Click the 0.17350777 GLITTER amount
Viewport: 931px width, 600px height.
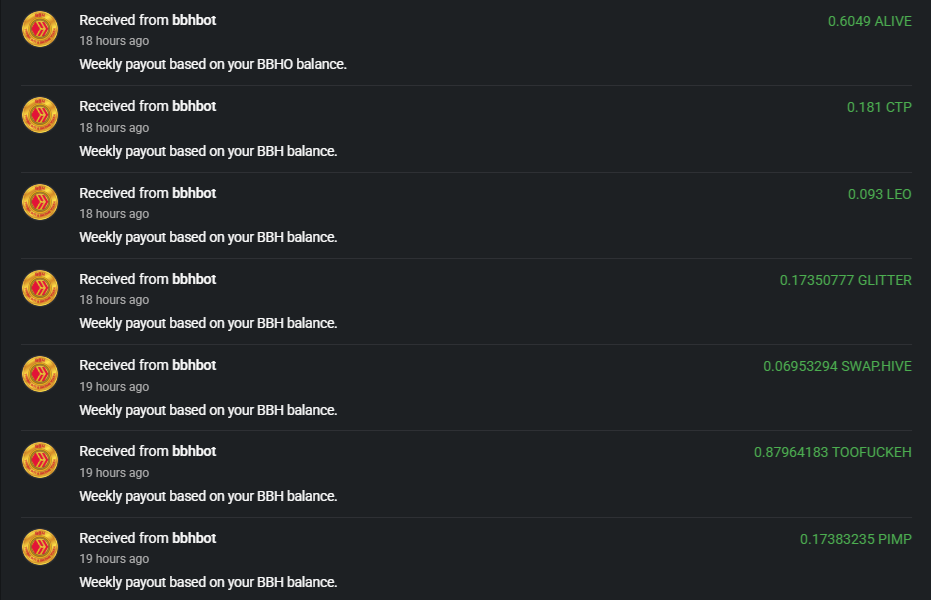[x=845, y=280]
